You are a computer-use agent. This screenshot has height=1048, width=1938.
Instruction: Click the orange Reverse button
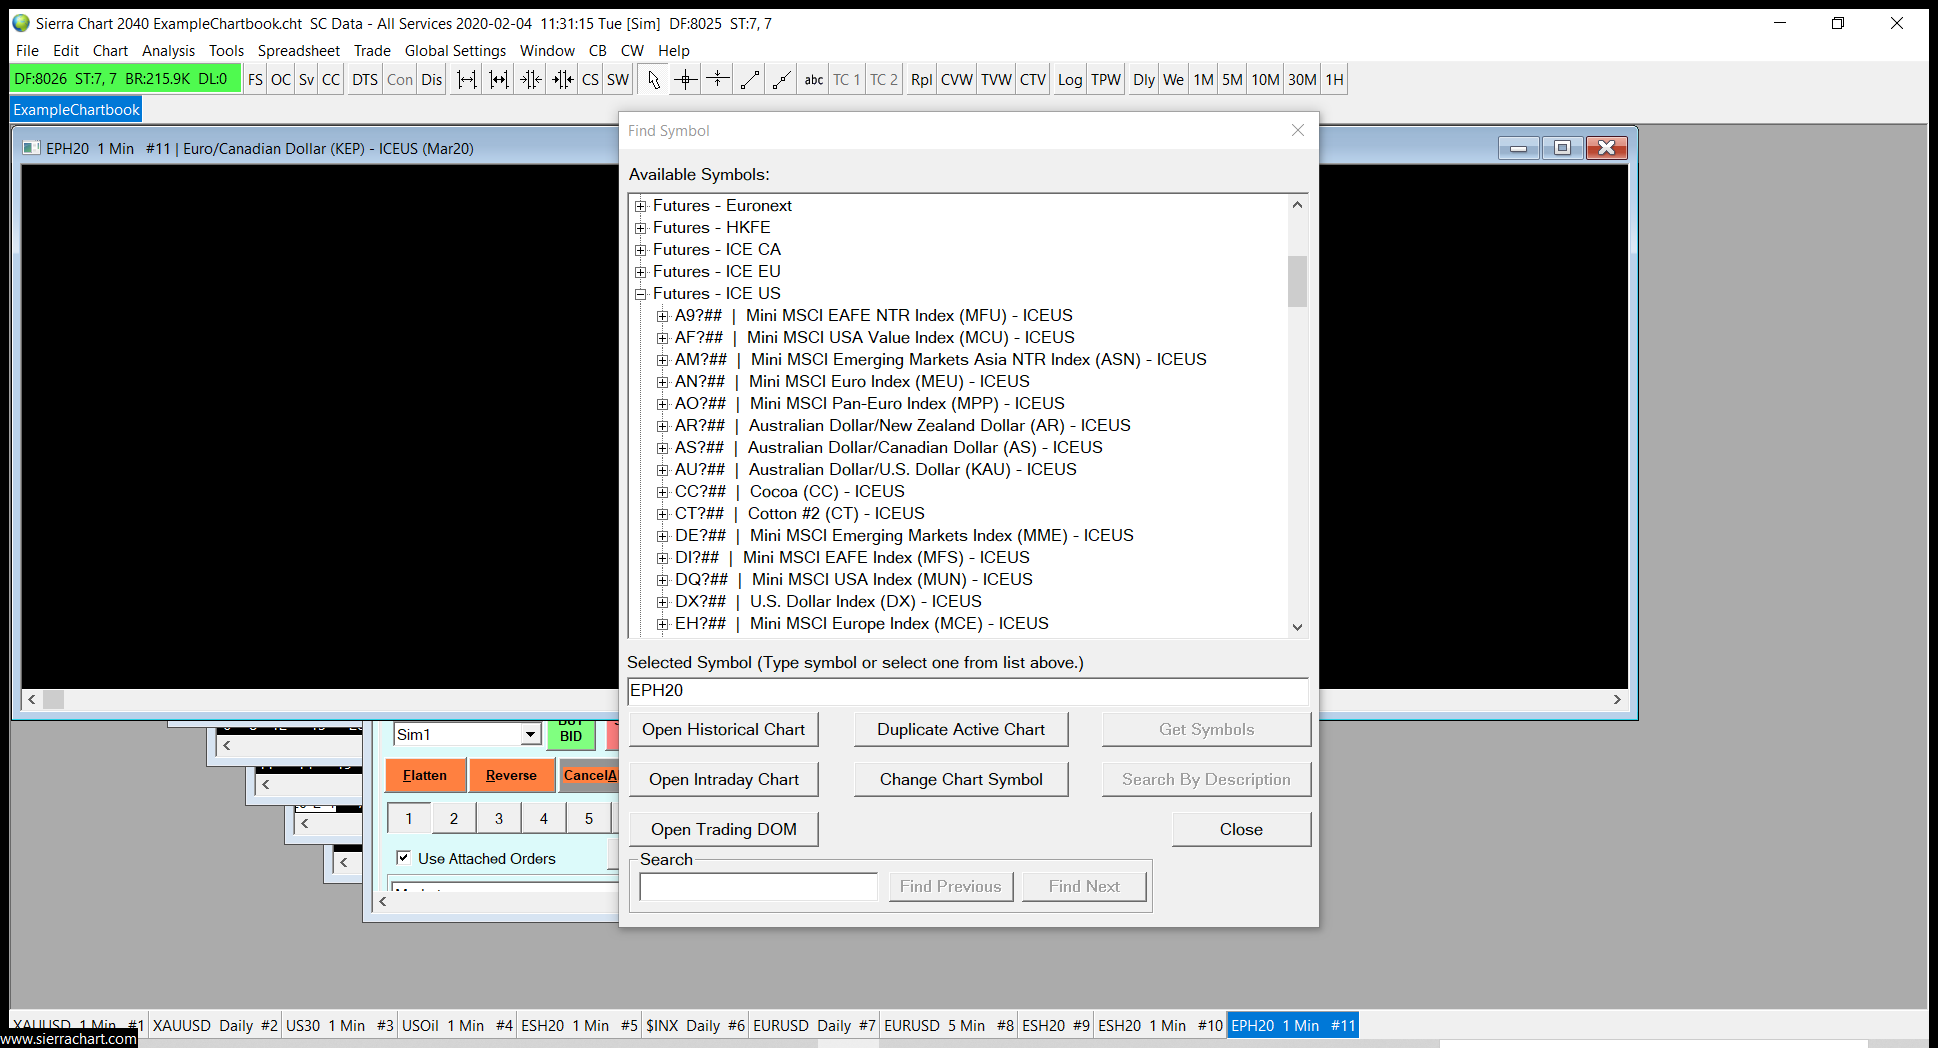coord(511,776)
